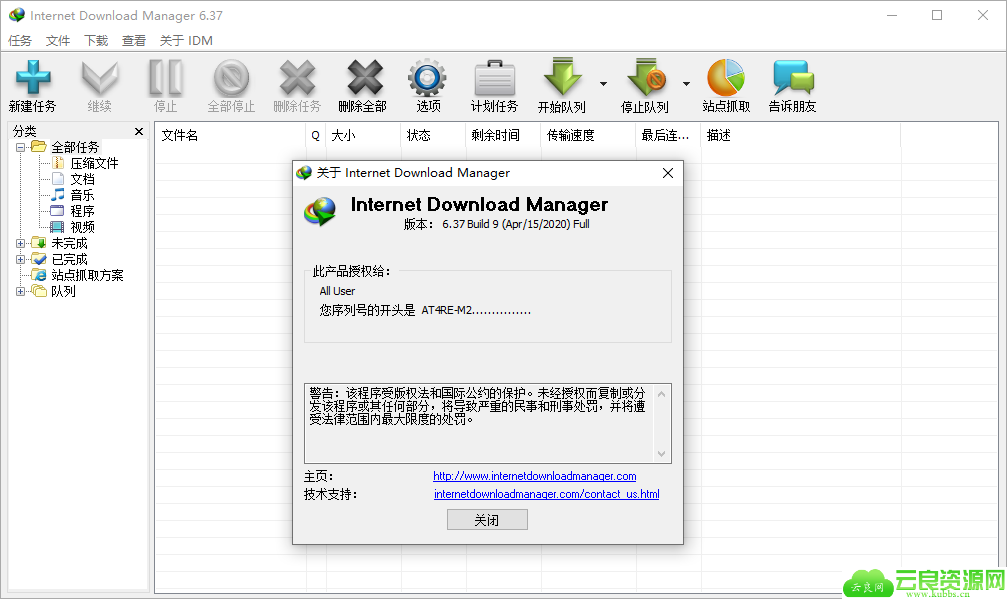Screen dimensions: 1007x599
Task: Click the 停止 (stop) toolbar icon
Action: click(166, 78)
